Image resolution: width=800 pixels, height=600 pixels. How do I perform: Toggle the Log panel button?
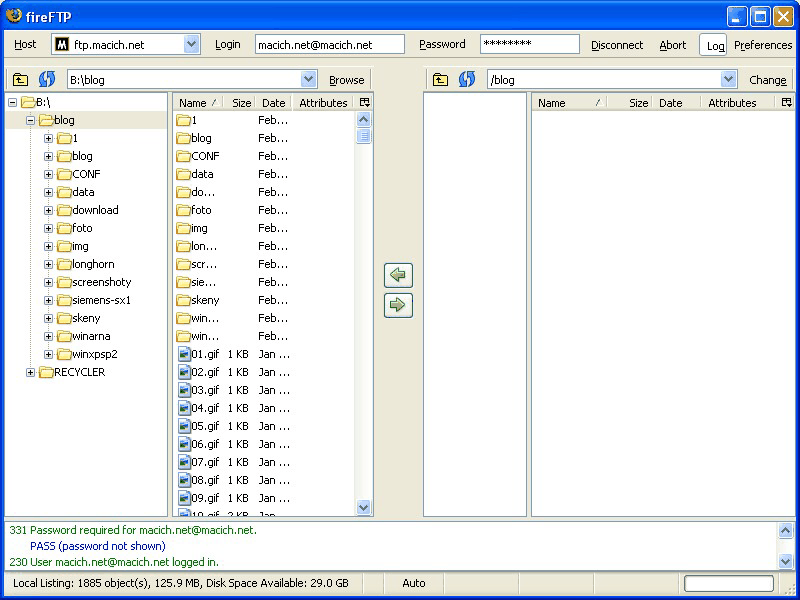(x=713, y=45)
